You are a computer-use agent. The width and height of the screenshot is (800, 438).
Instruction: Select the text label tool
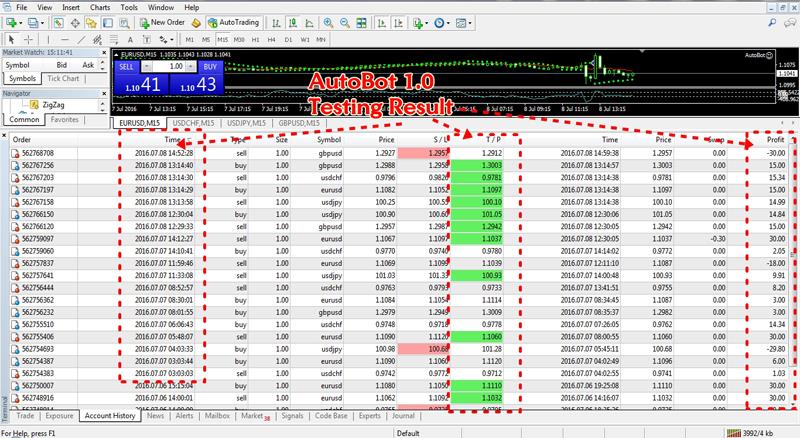(146, 39)
